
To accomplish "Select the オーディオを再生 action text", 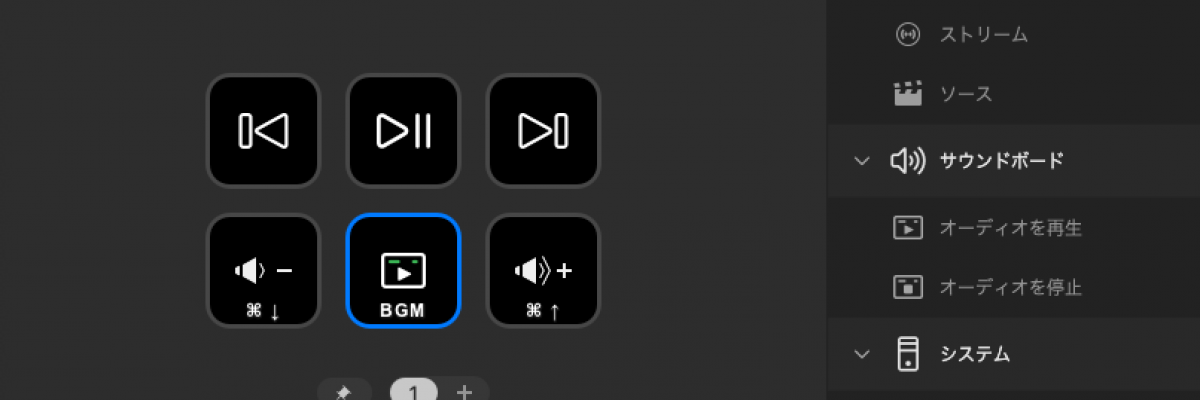I will tap(1011, 228).
